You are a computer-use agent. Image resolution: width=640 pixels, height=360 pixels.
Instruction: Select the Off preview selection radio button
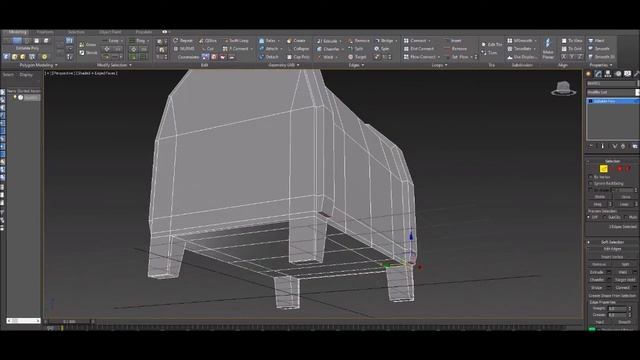[x=589, y=218]
